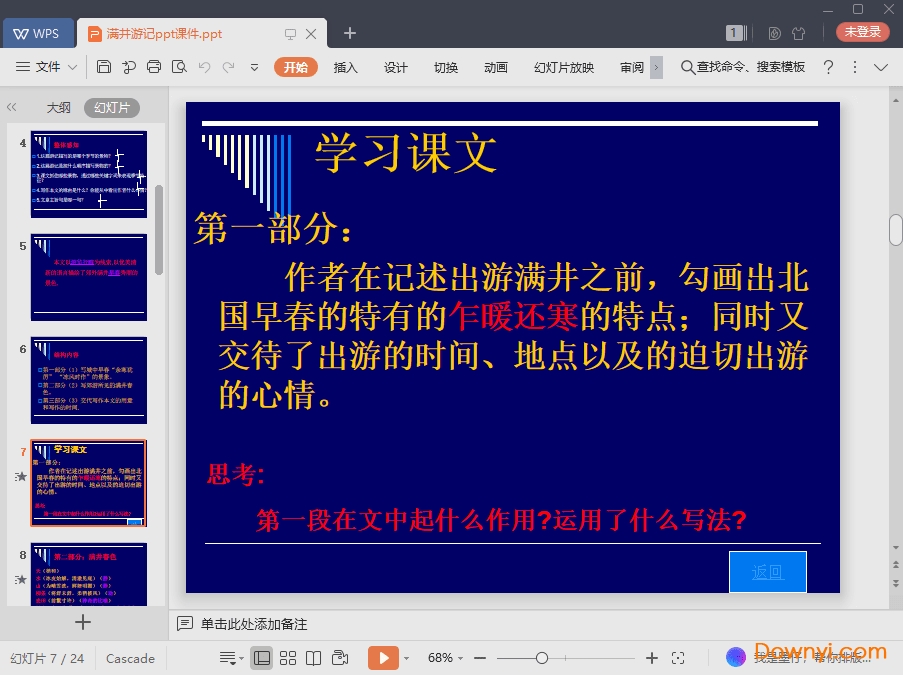Toggle normal view button in status bar
Viewport: 903px width, 675px height.
(261, 658)
